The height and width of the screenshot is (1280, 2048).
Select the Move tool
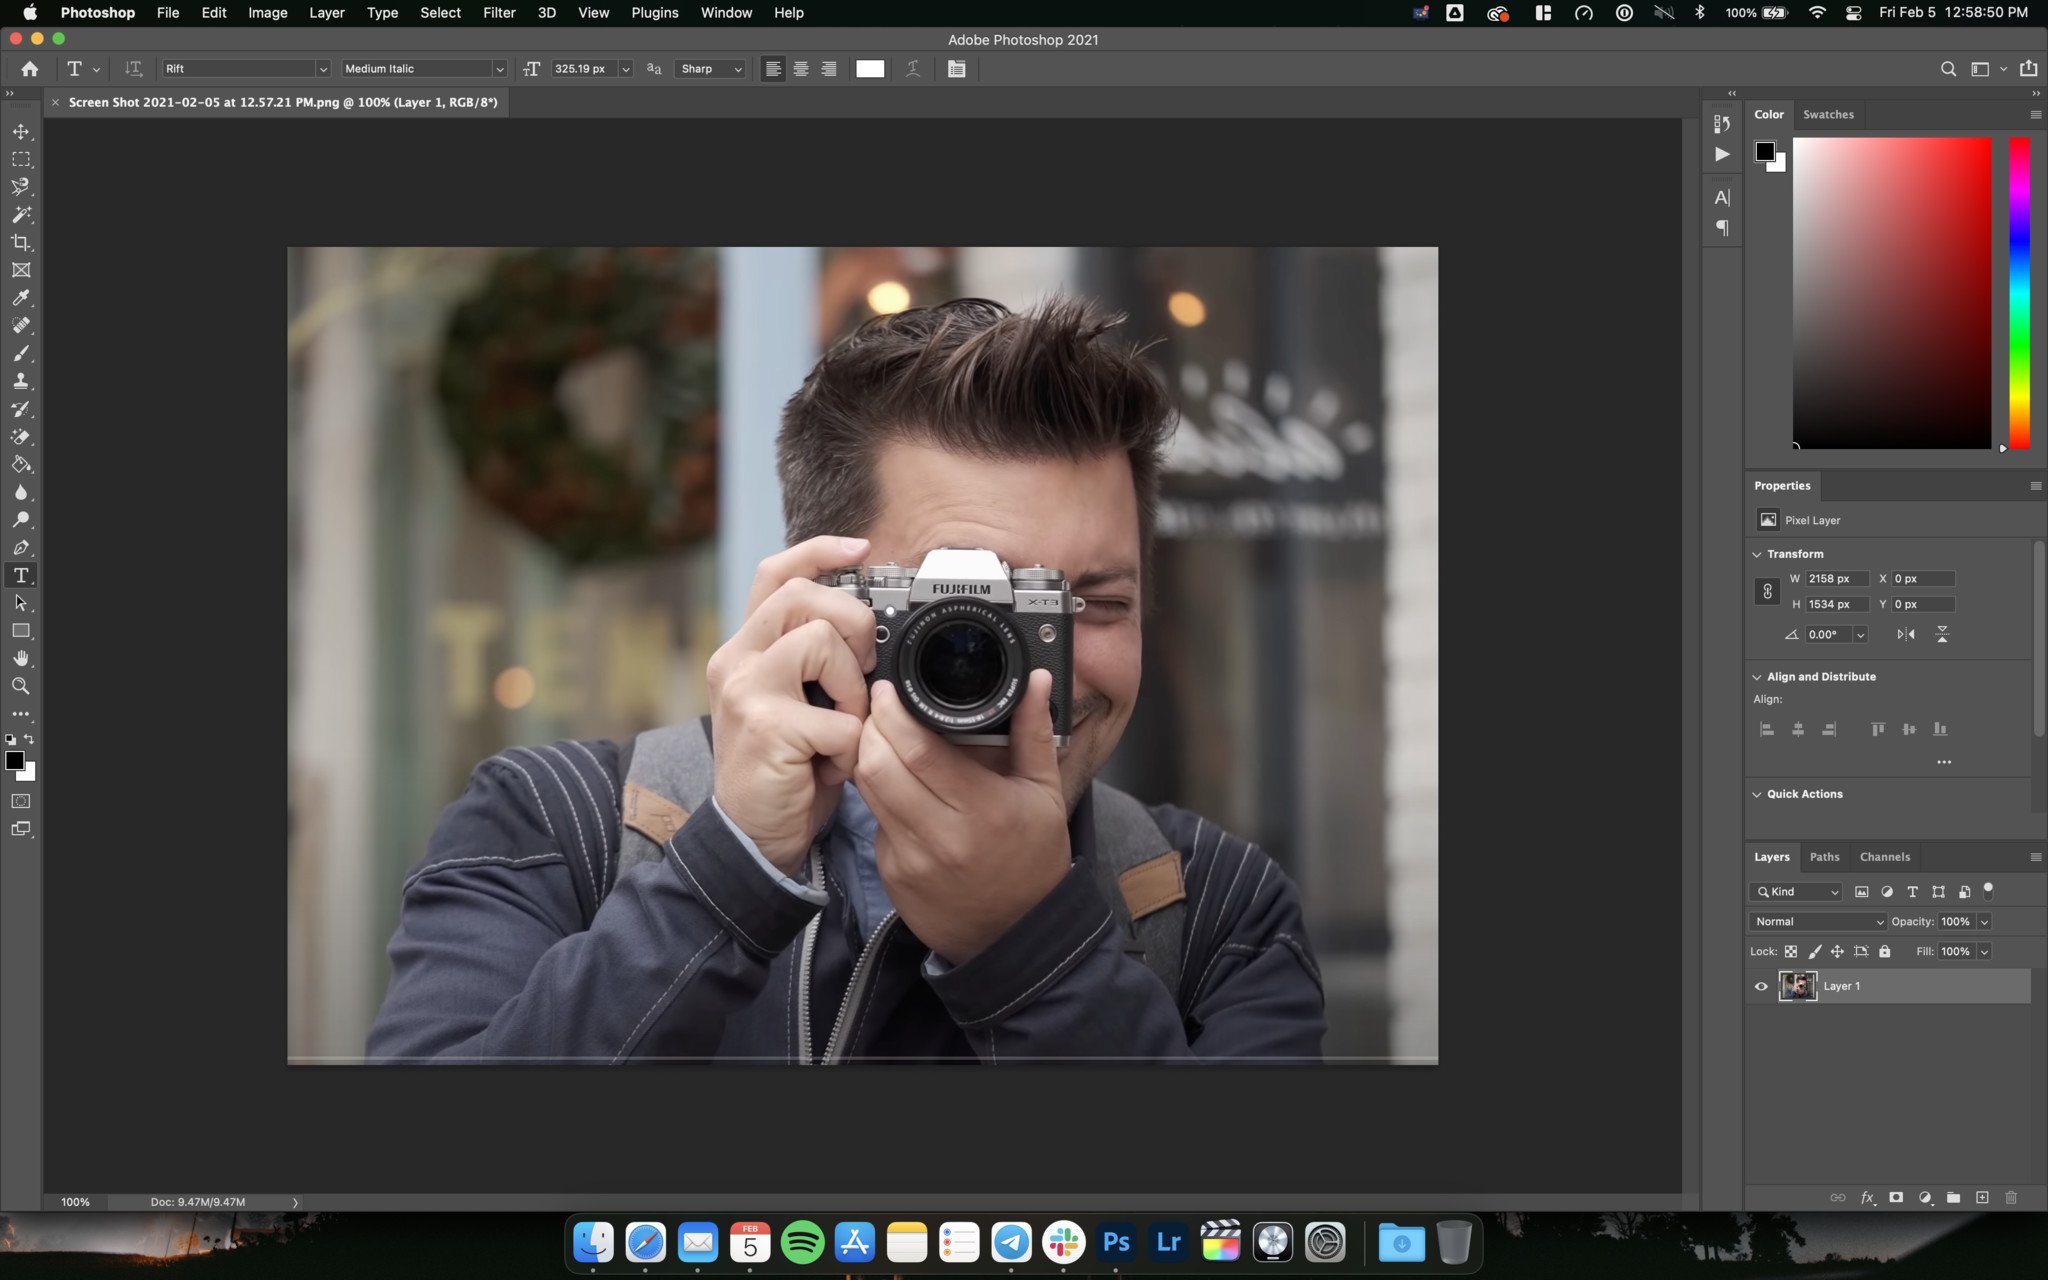tap(21, 130)
